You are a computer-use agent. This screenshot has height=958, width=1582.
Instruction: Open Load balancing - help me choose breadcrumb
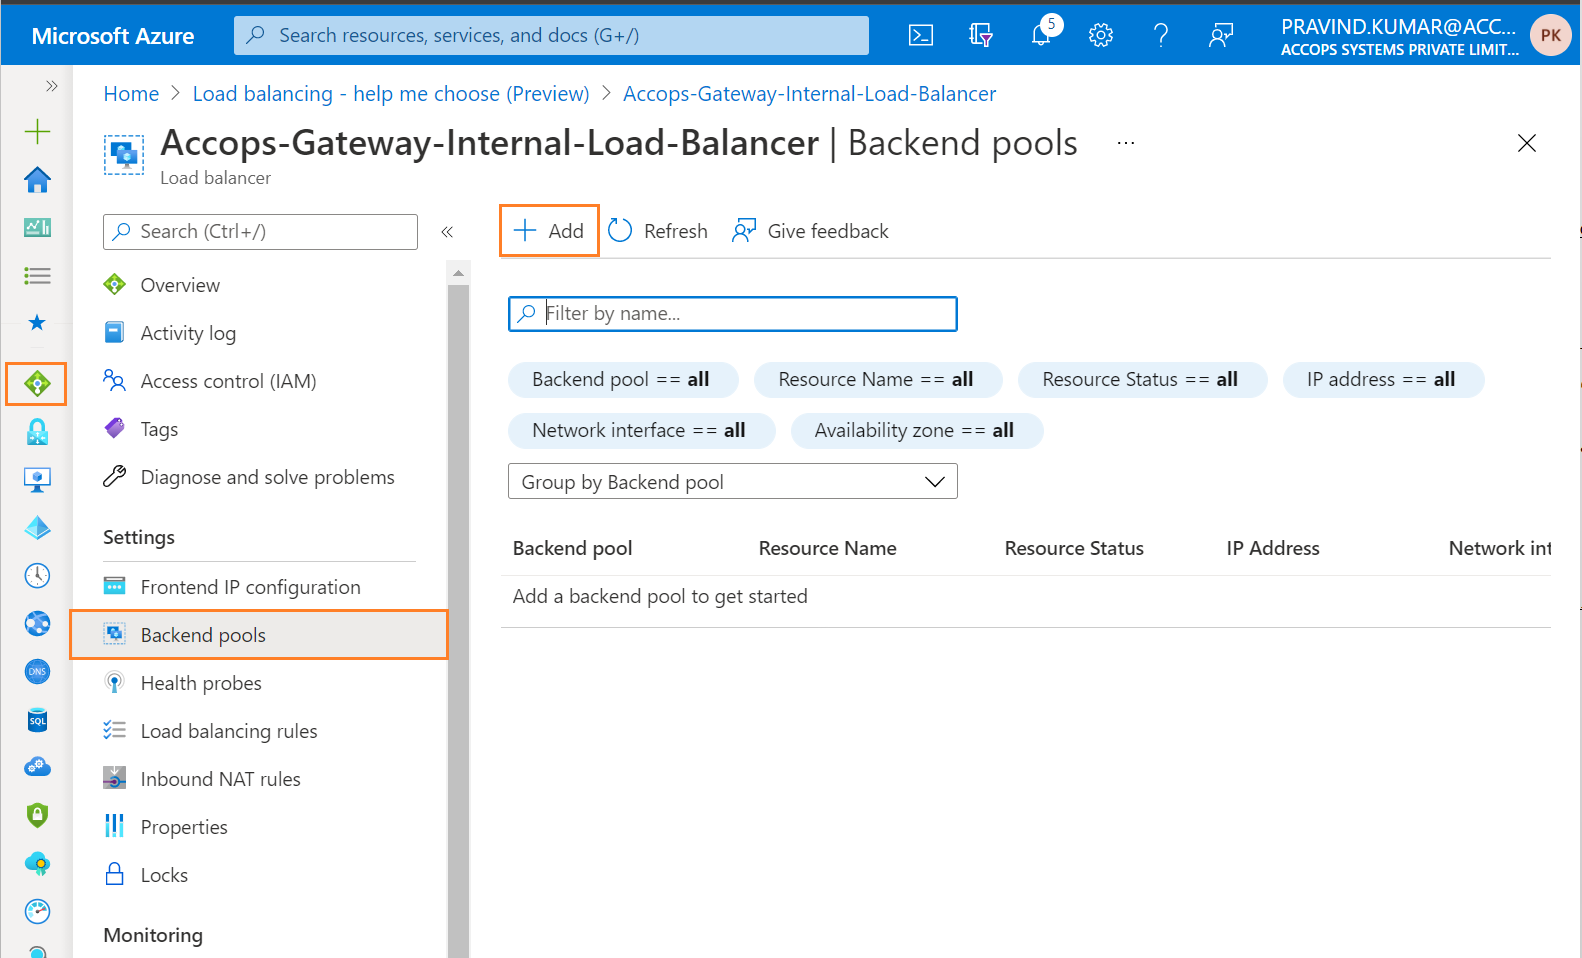coord(391,94)
